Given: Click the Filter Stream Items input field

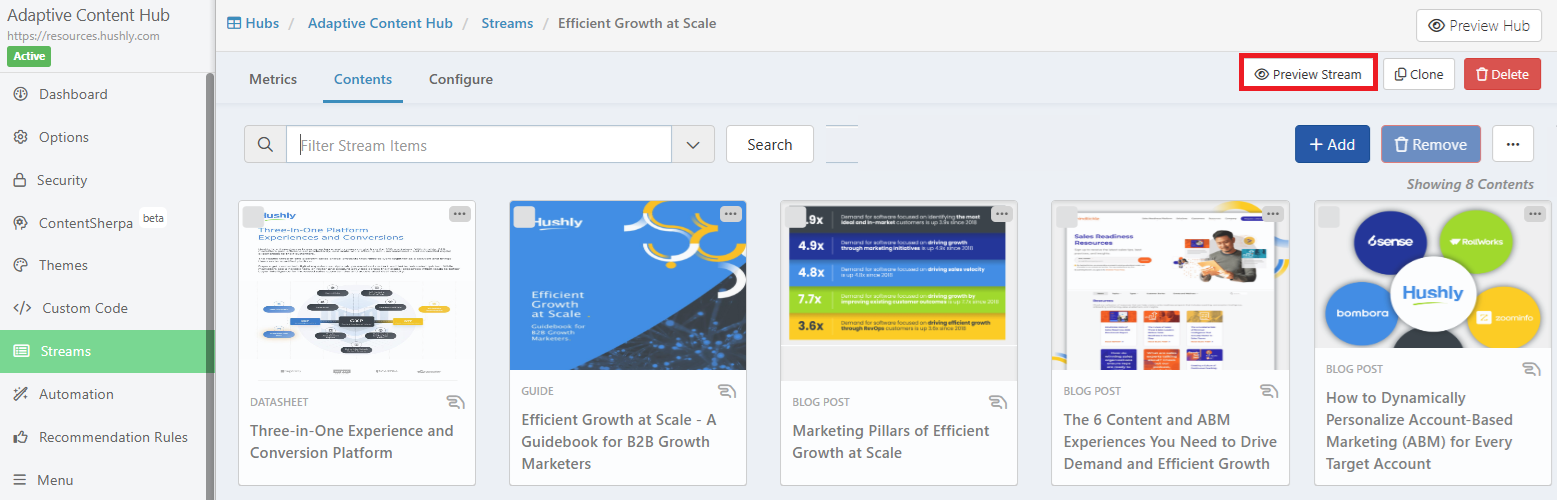Looking at the screenshot, I should pyautogui.click(x=479, y=144).
